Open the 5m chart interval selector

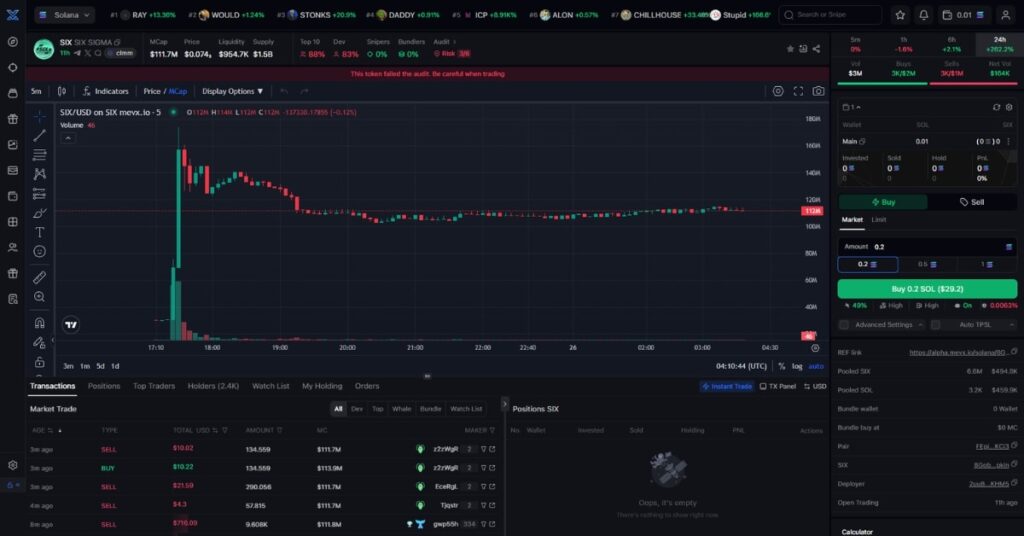pos(36,91)
